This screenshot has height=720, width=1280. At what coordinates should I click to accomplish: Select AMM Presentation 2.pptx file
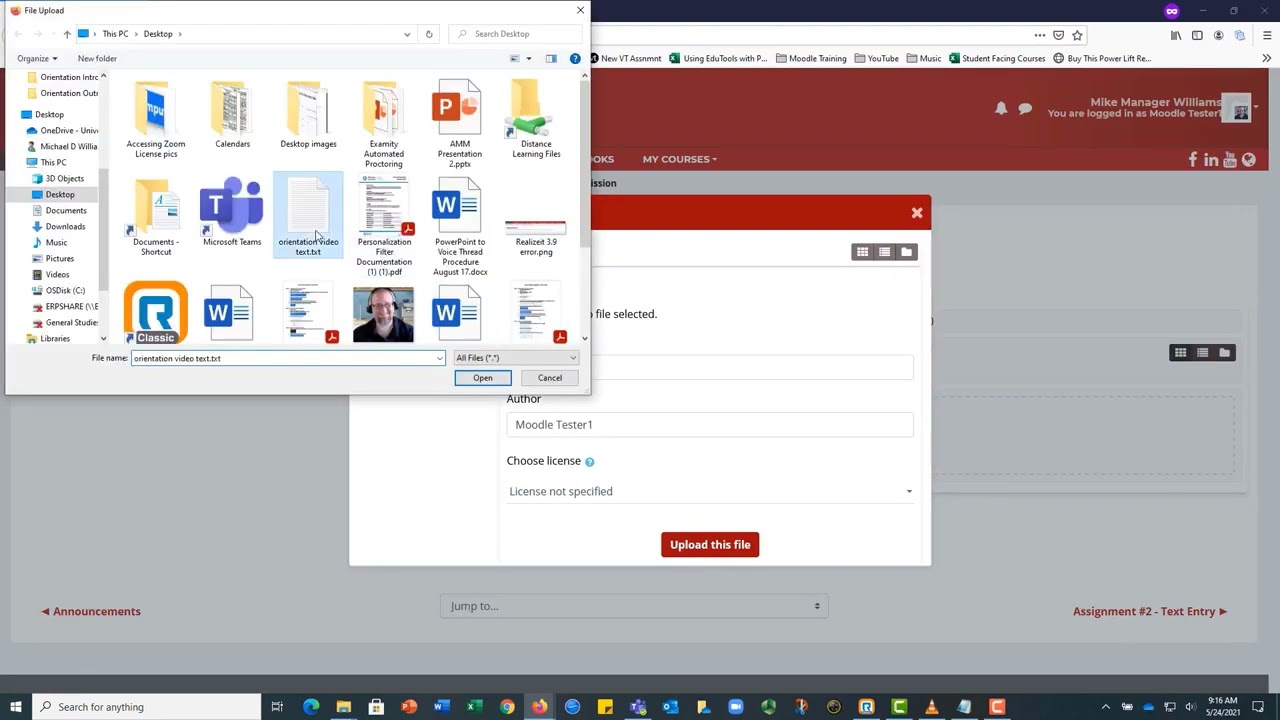pyautogui.click(x=460, y=124)
